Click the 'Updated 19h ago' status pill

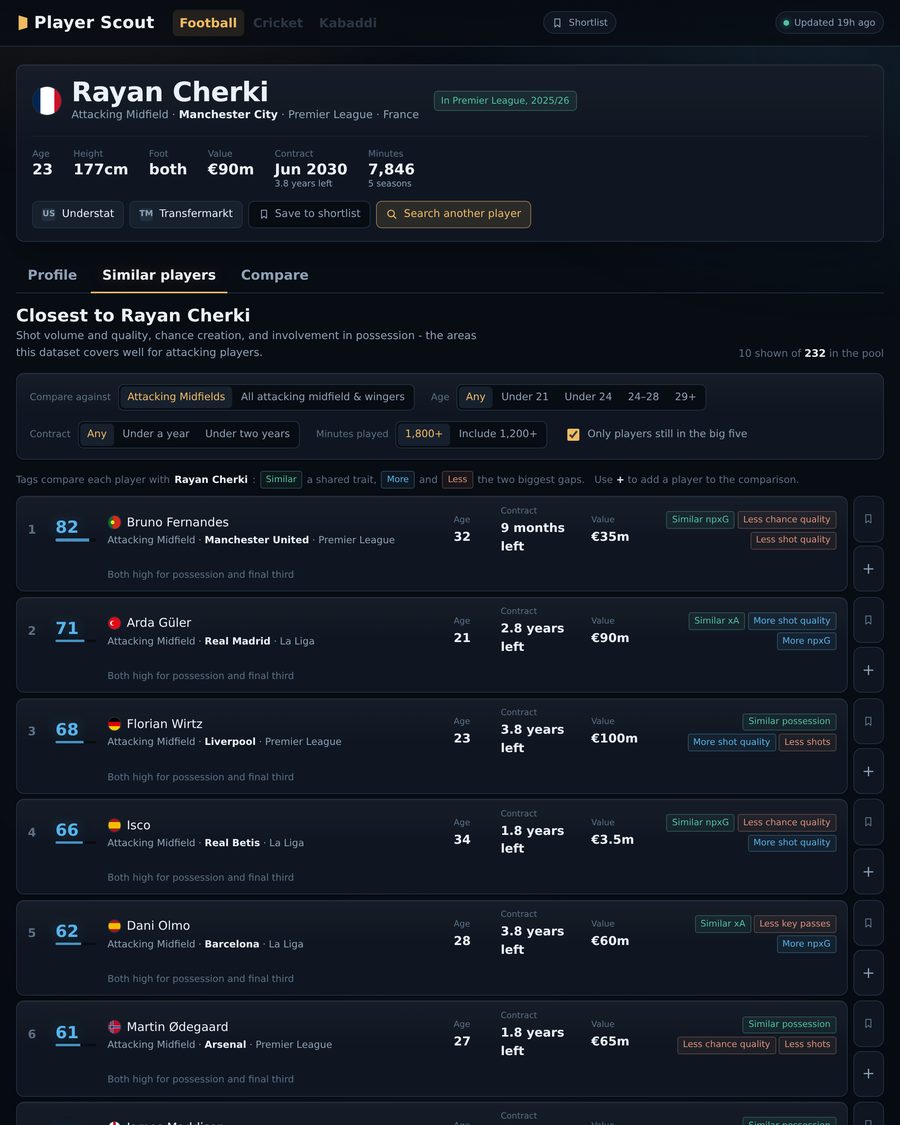point(829,23)
